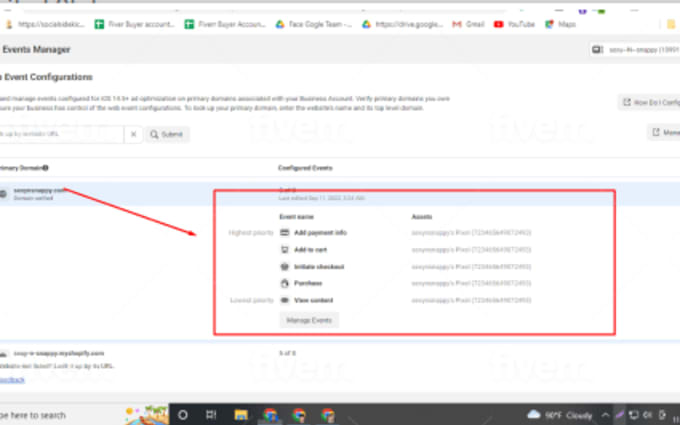Select the verified primary domain row
The width and height of the screenshot is (680, 425).
click(340, 194)
